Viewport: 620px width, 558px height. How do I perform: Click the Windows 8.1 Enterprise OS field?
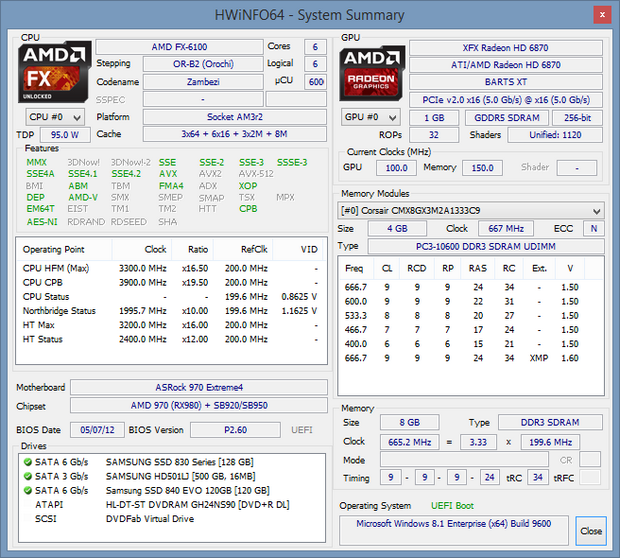pos(454,530)
